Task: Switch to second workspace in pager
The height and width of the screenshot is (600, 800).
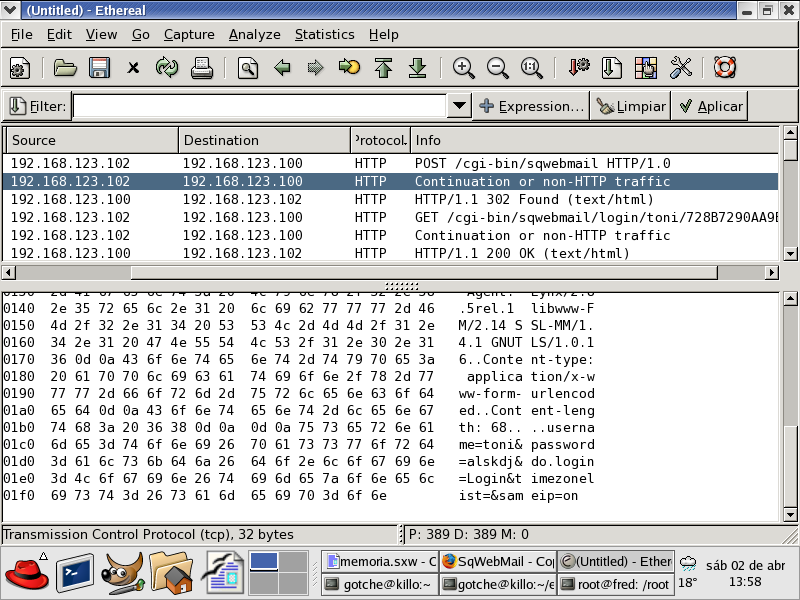Action: [x=293, y=562]
